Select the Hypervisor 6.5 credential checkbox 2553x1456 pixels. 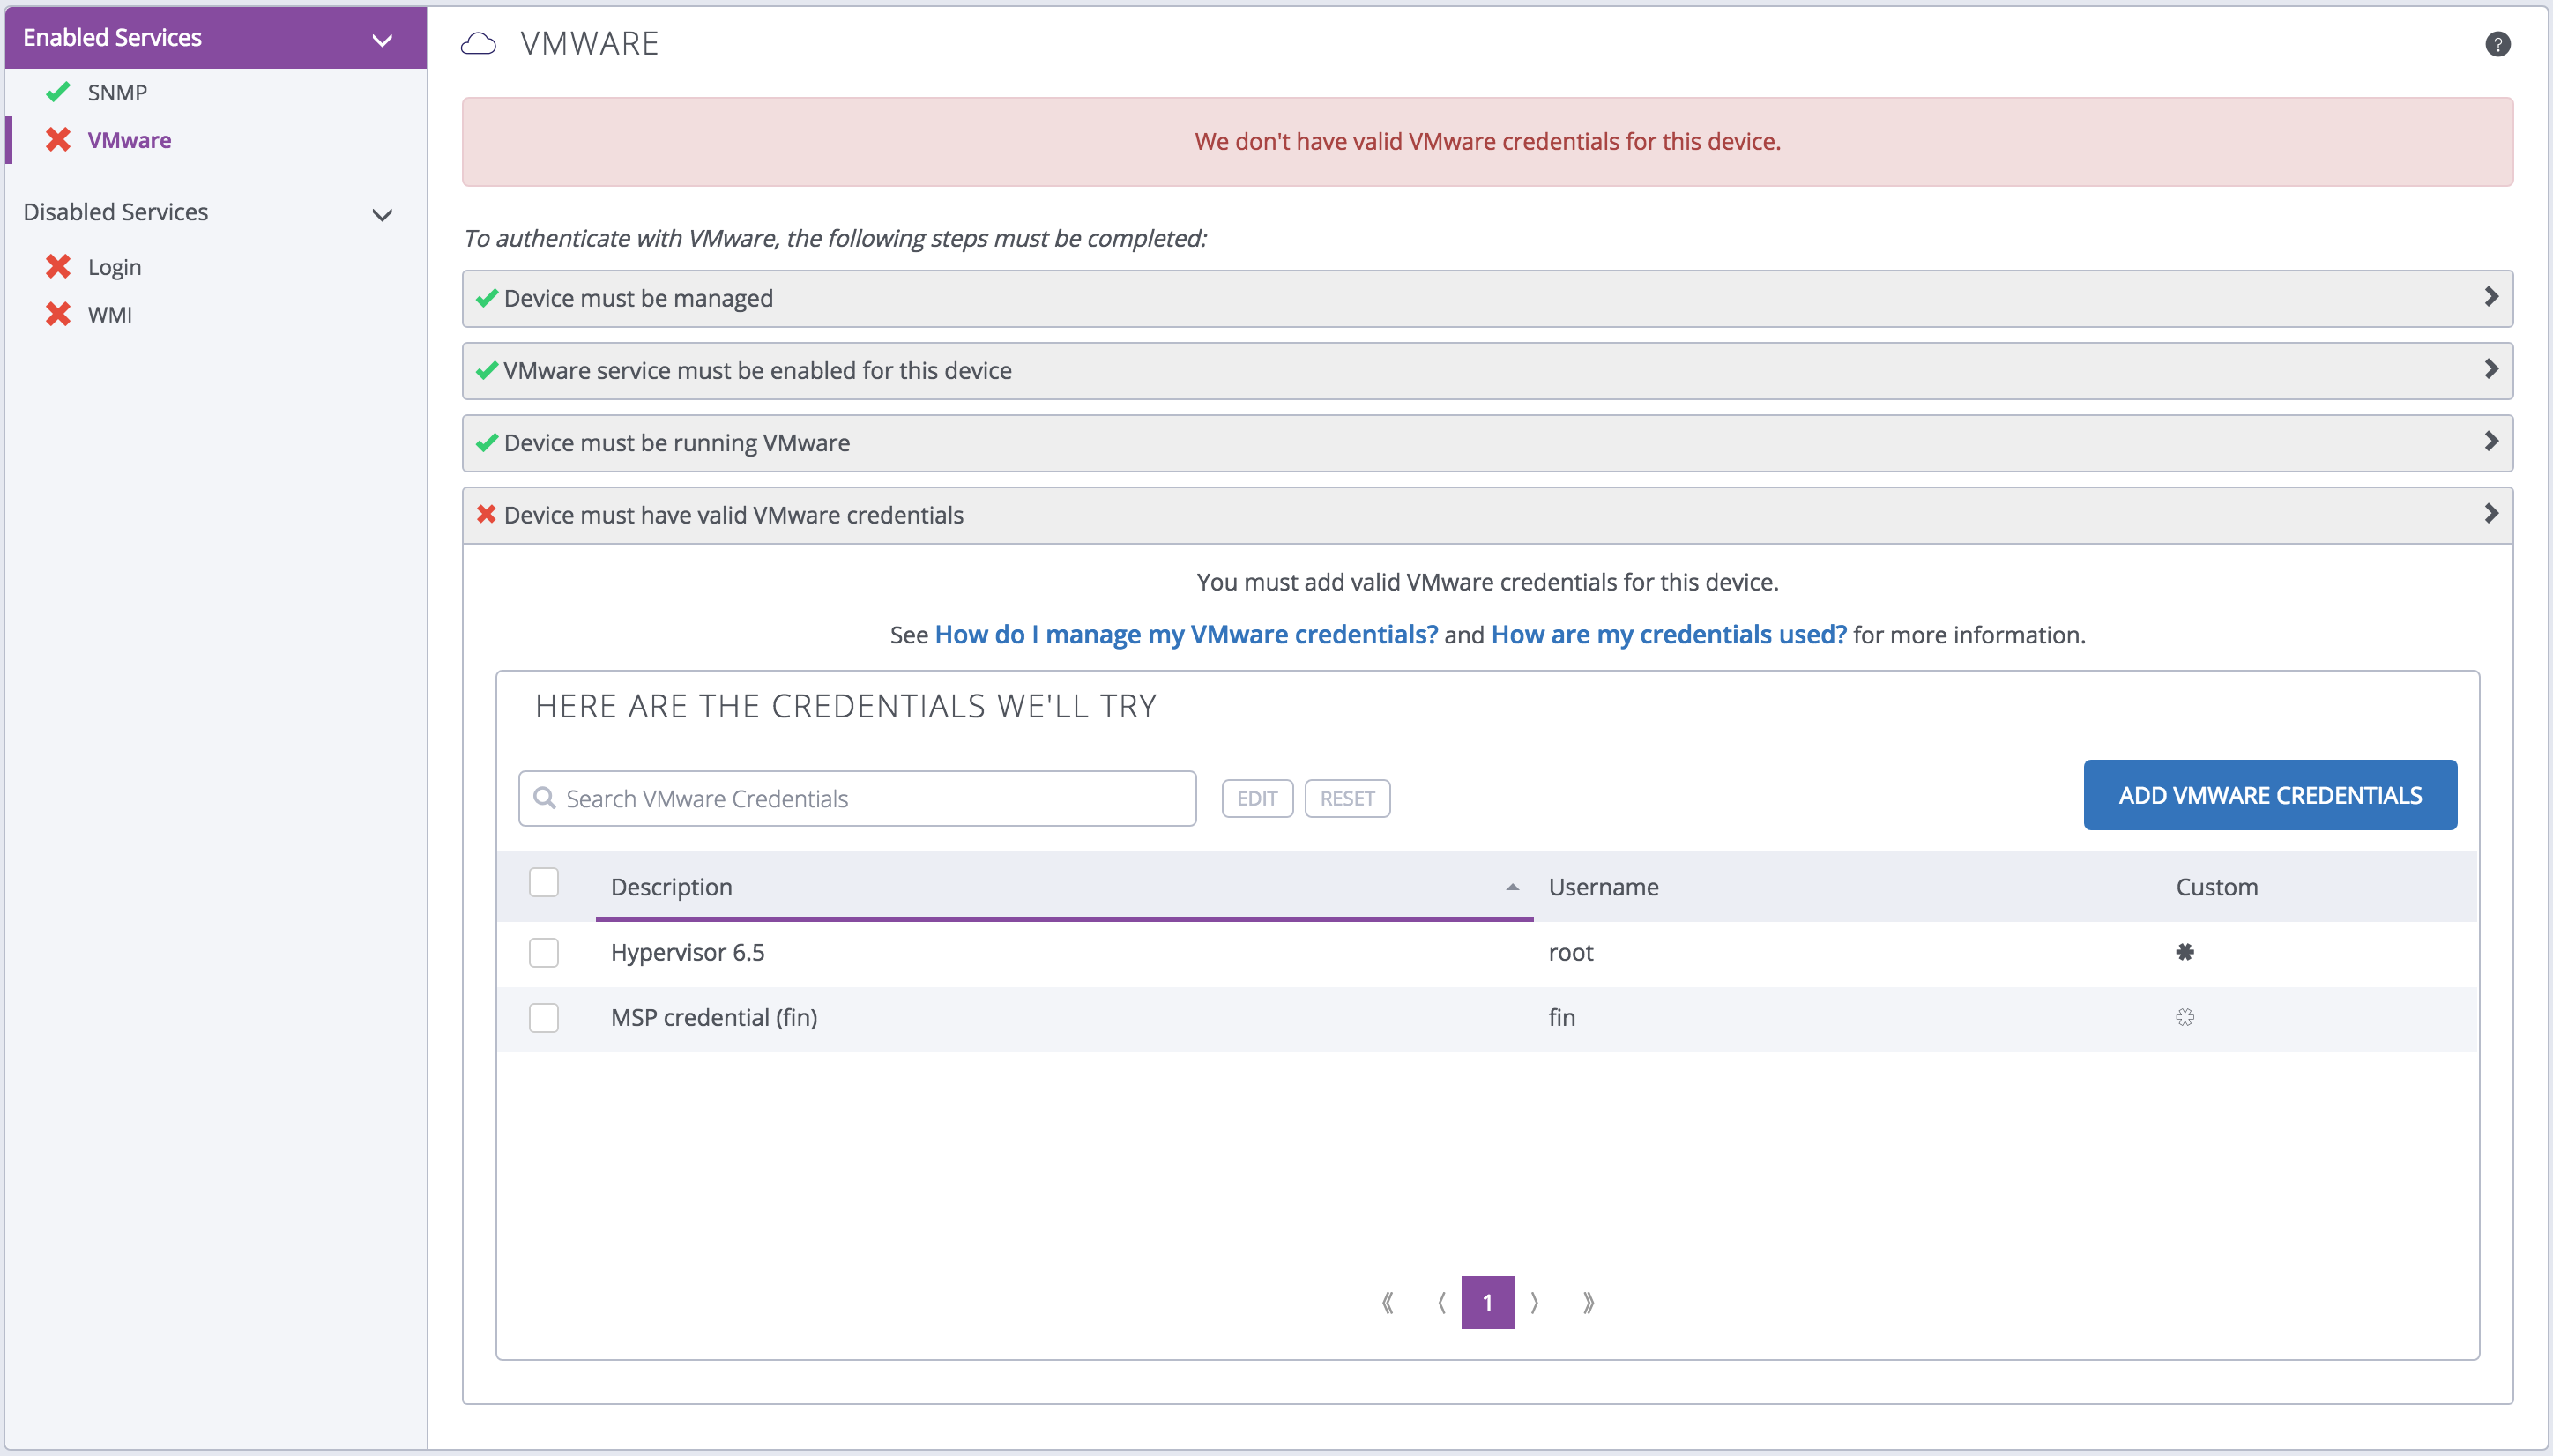click(544, 951)
